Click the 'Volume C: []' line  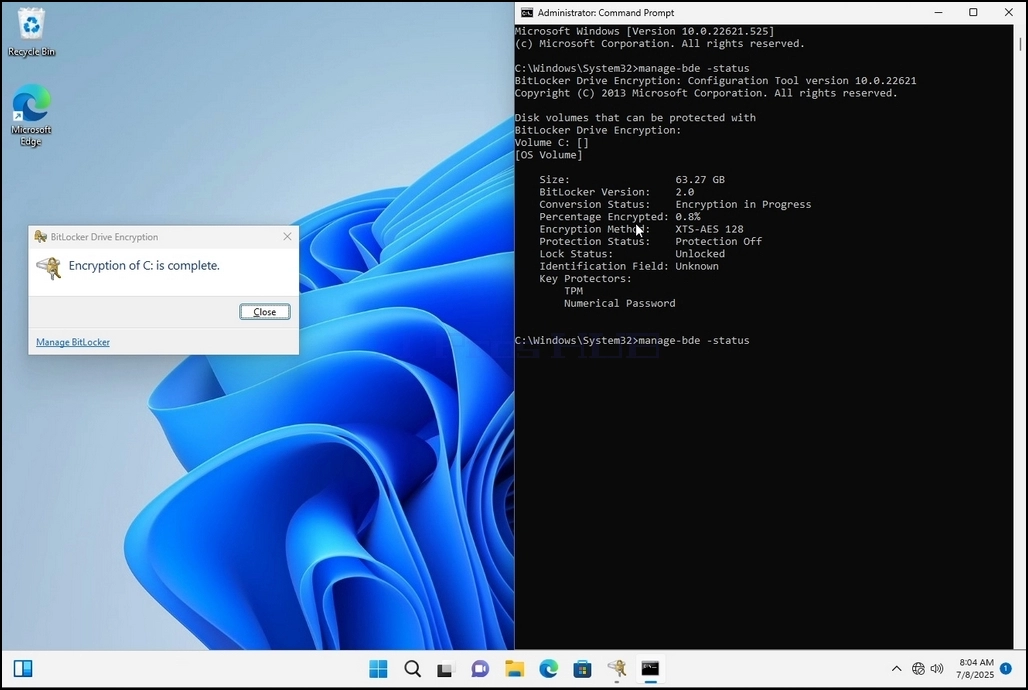(551, 143)
